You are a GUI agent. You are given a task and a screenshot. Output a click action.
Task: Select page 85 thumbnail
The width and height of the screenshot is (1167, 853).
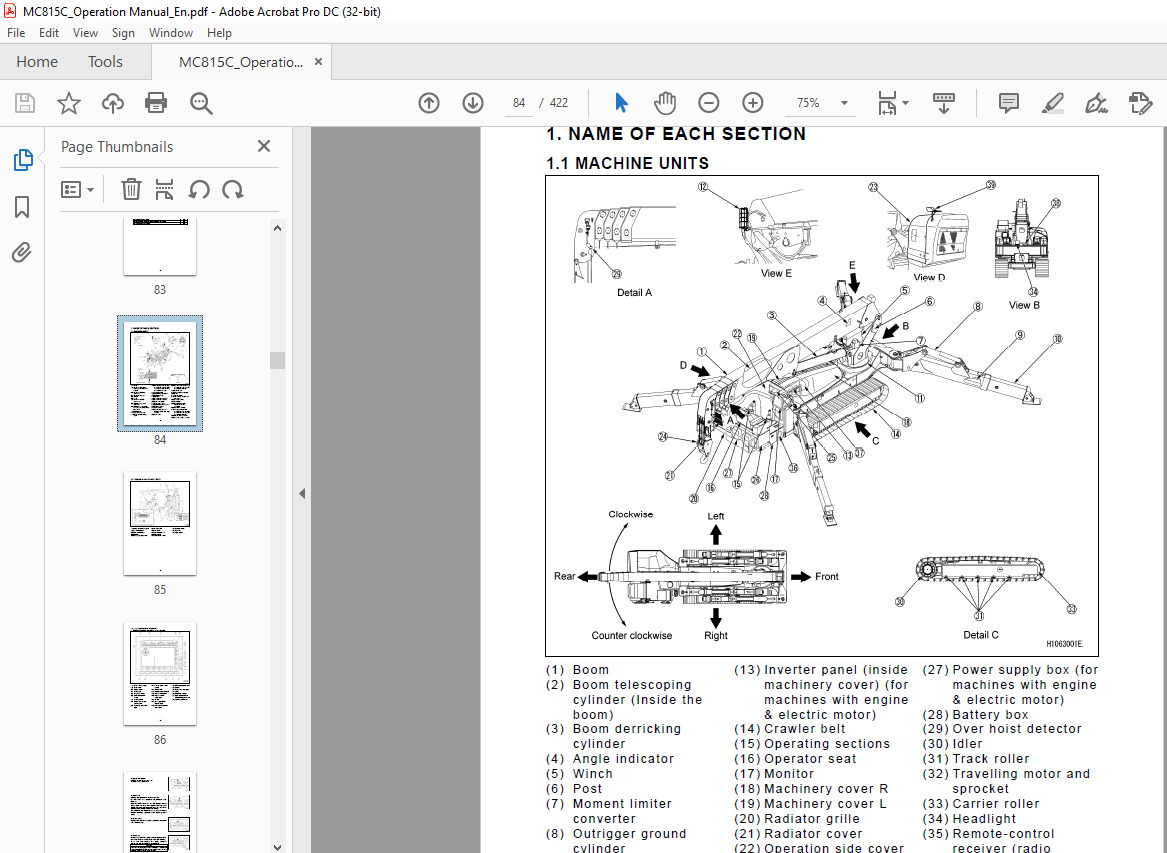pos(160,524)
